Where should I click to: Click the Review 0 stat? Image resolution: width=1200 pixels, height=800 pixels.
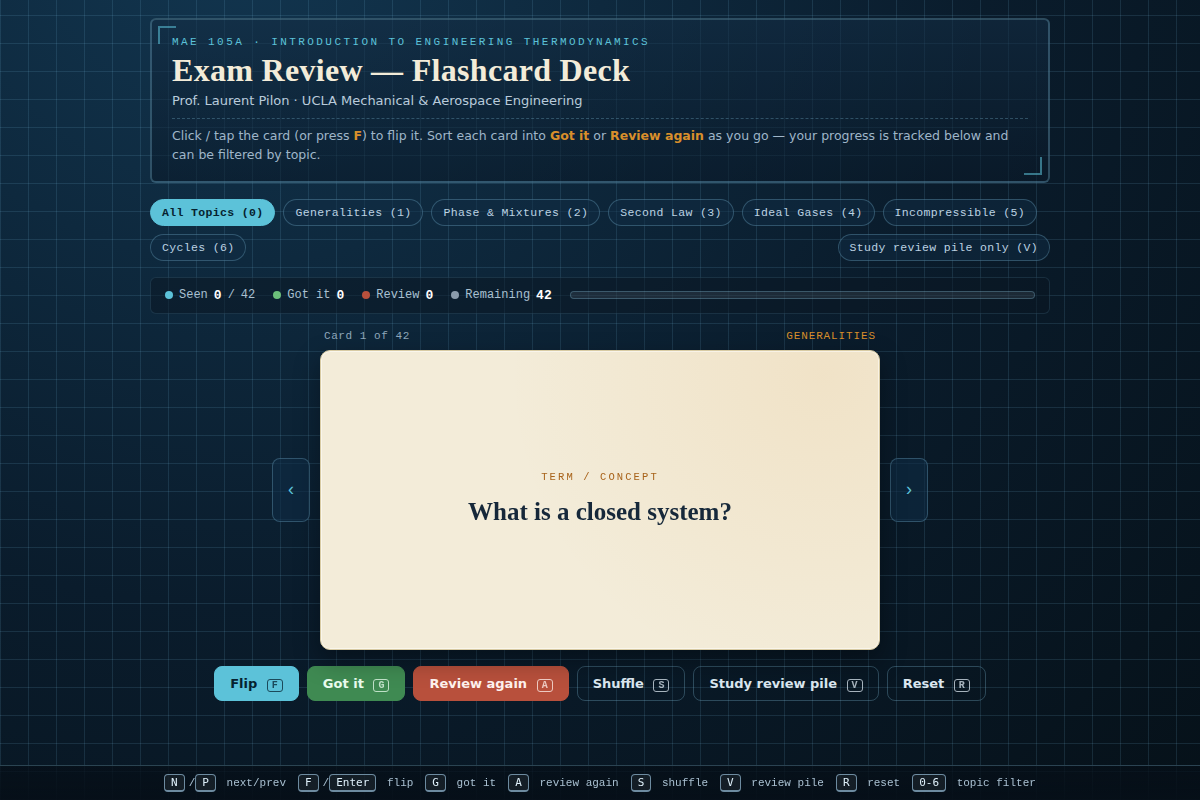pyautogui.click(x=398, y=295)
